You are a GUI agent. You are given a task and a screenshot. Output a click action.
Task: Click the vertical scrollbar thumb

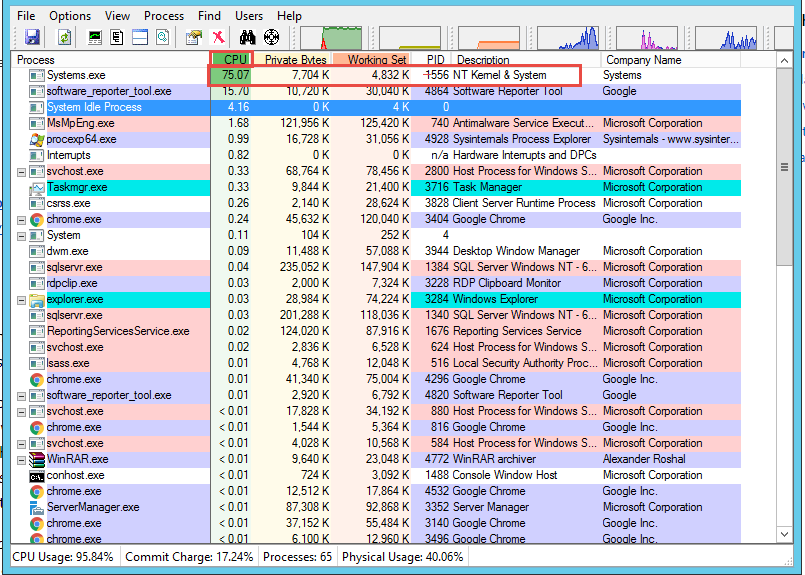tap(784, 167)
